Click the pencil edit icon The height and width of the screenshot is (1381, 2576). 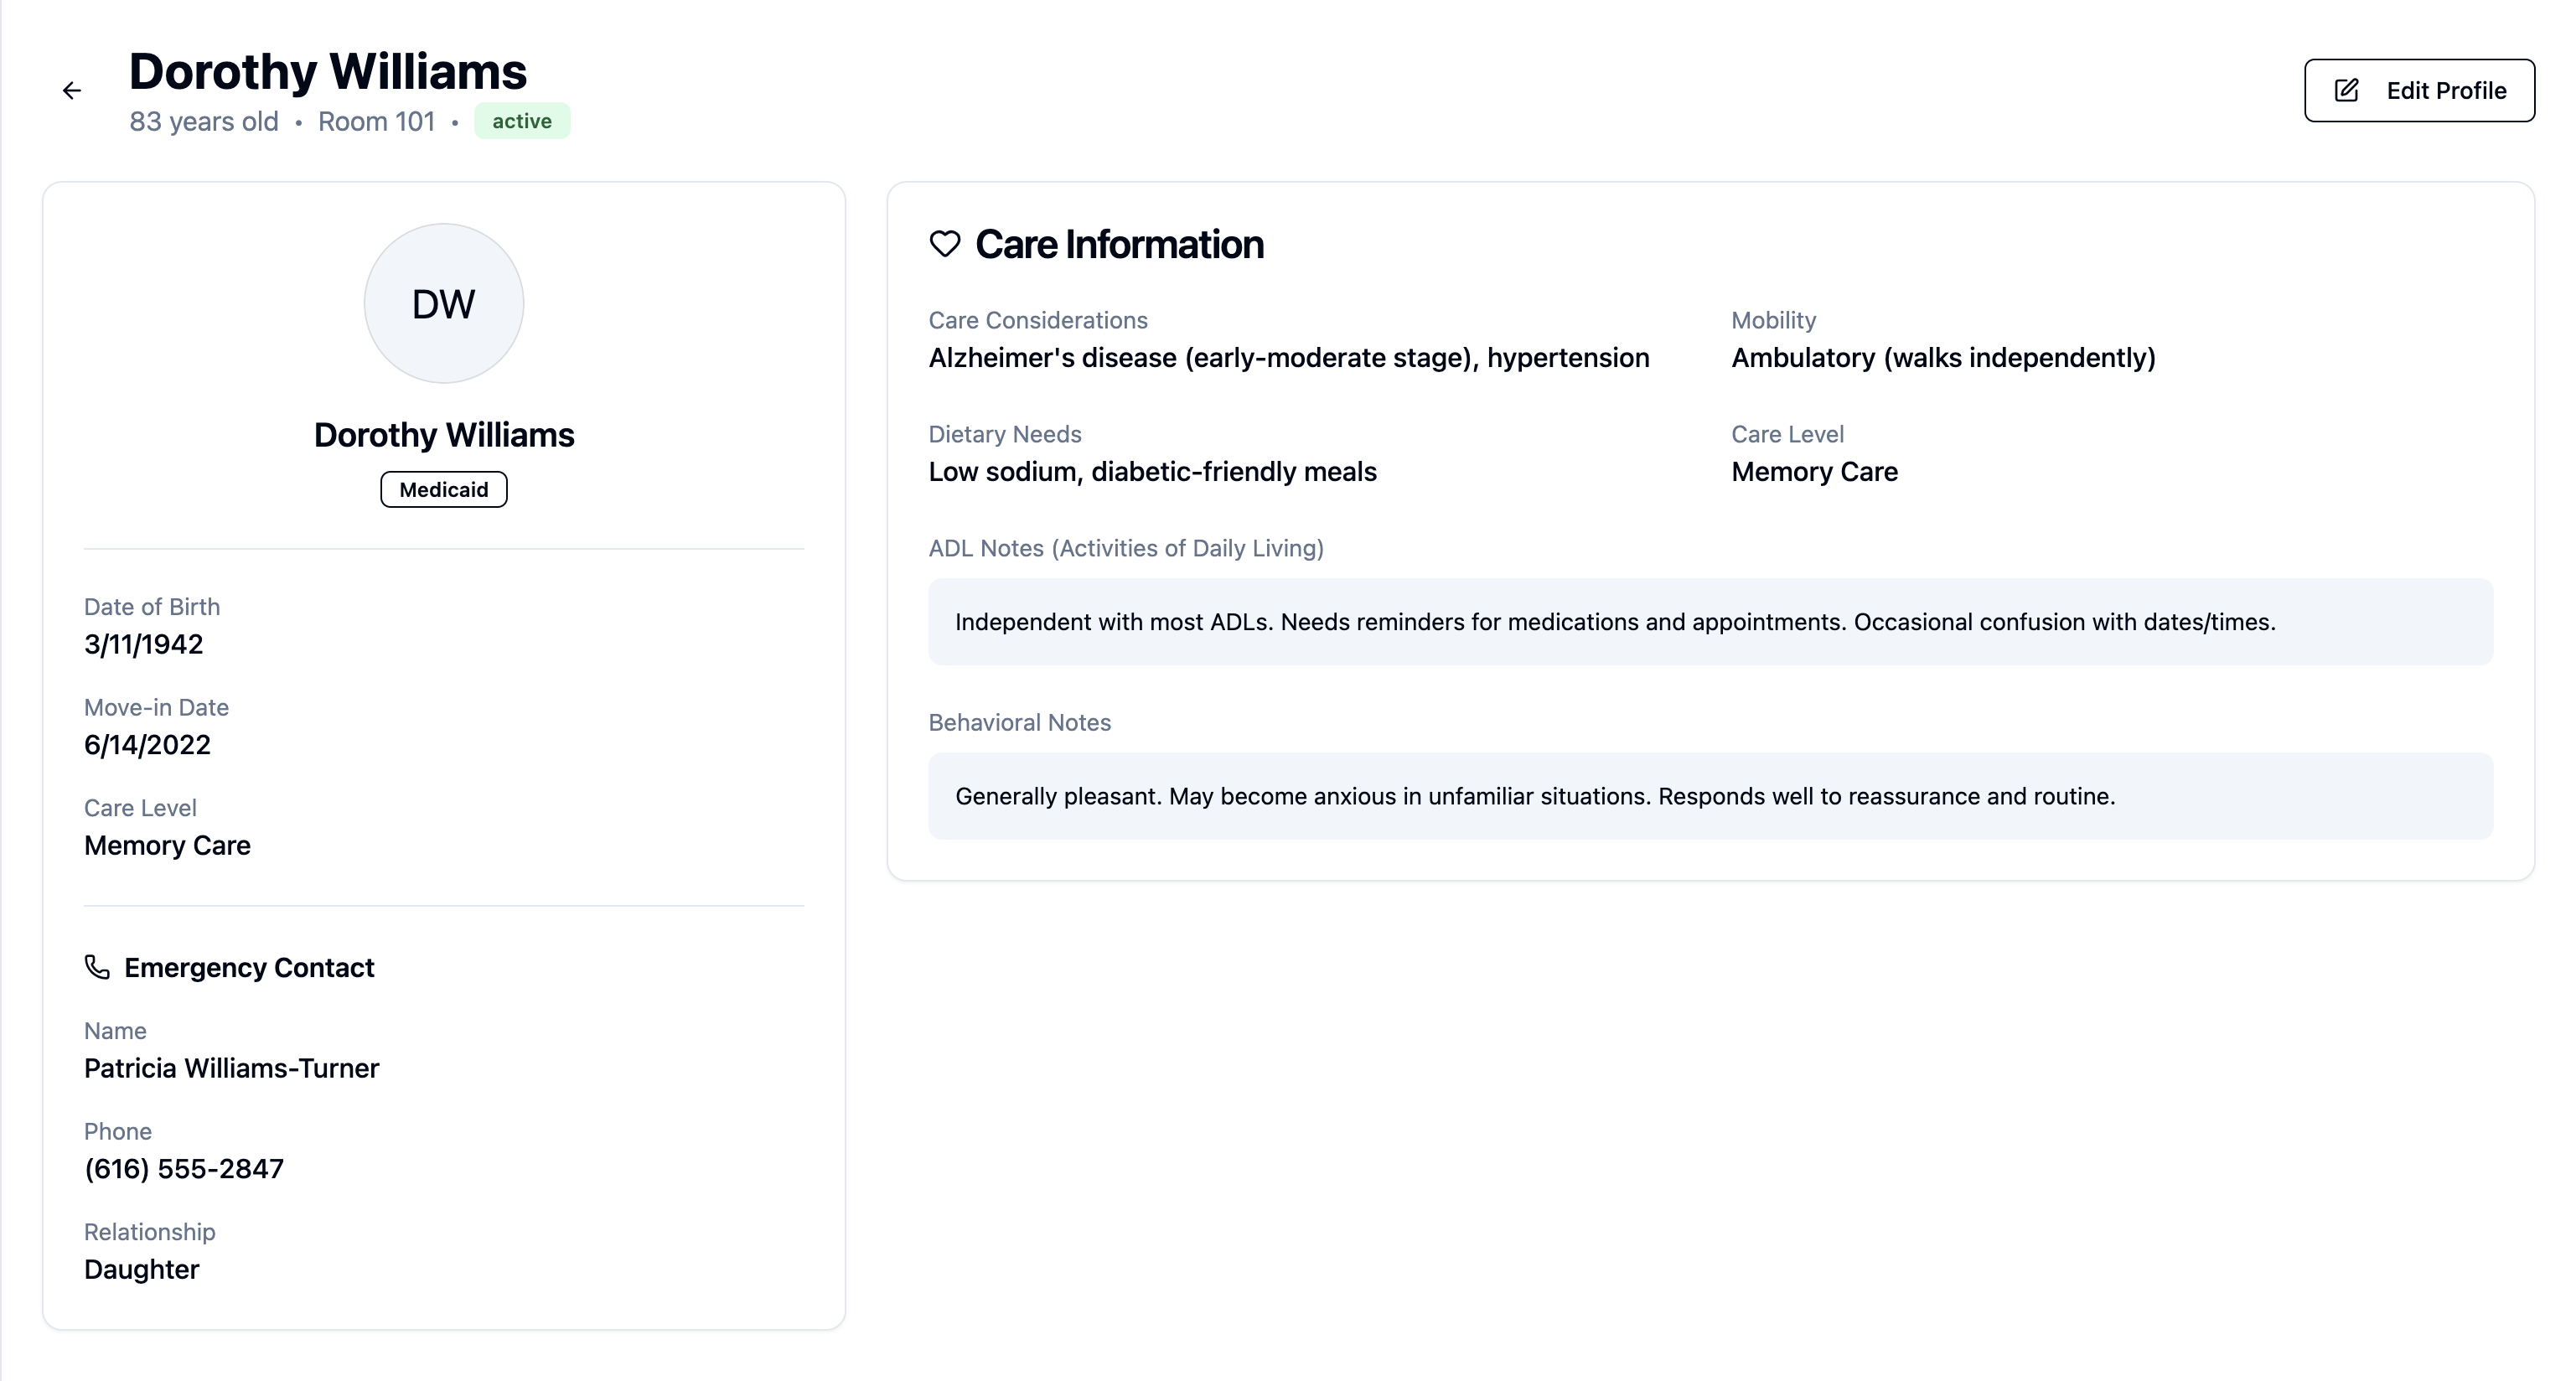pos(2346,91)
